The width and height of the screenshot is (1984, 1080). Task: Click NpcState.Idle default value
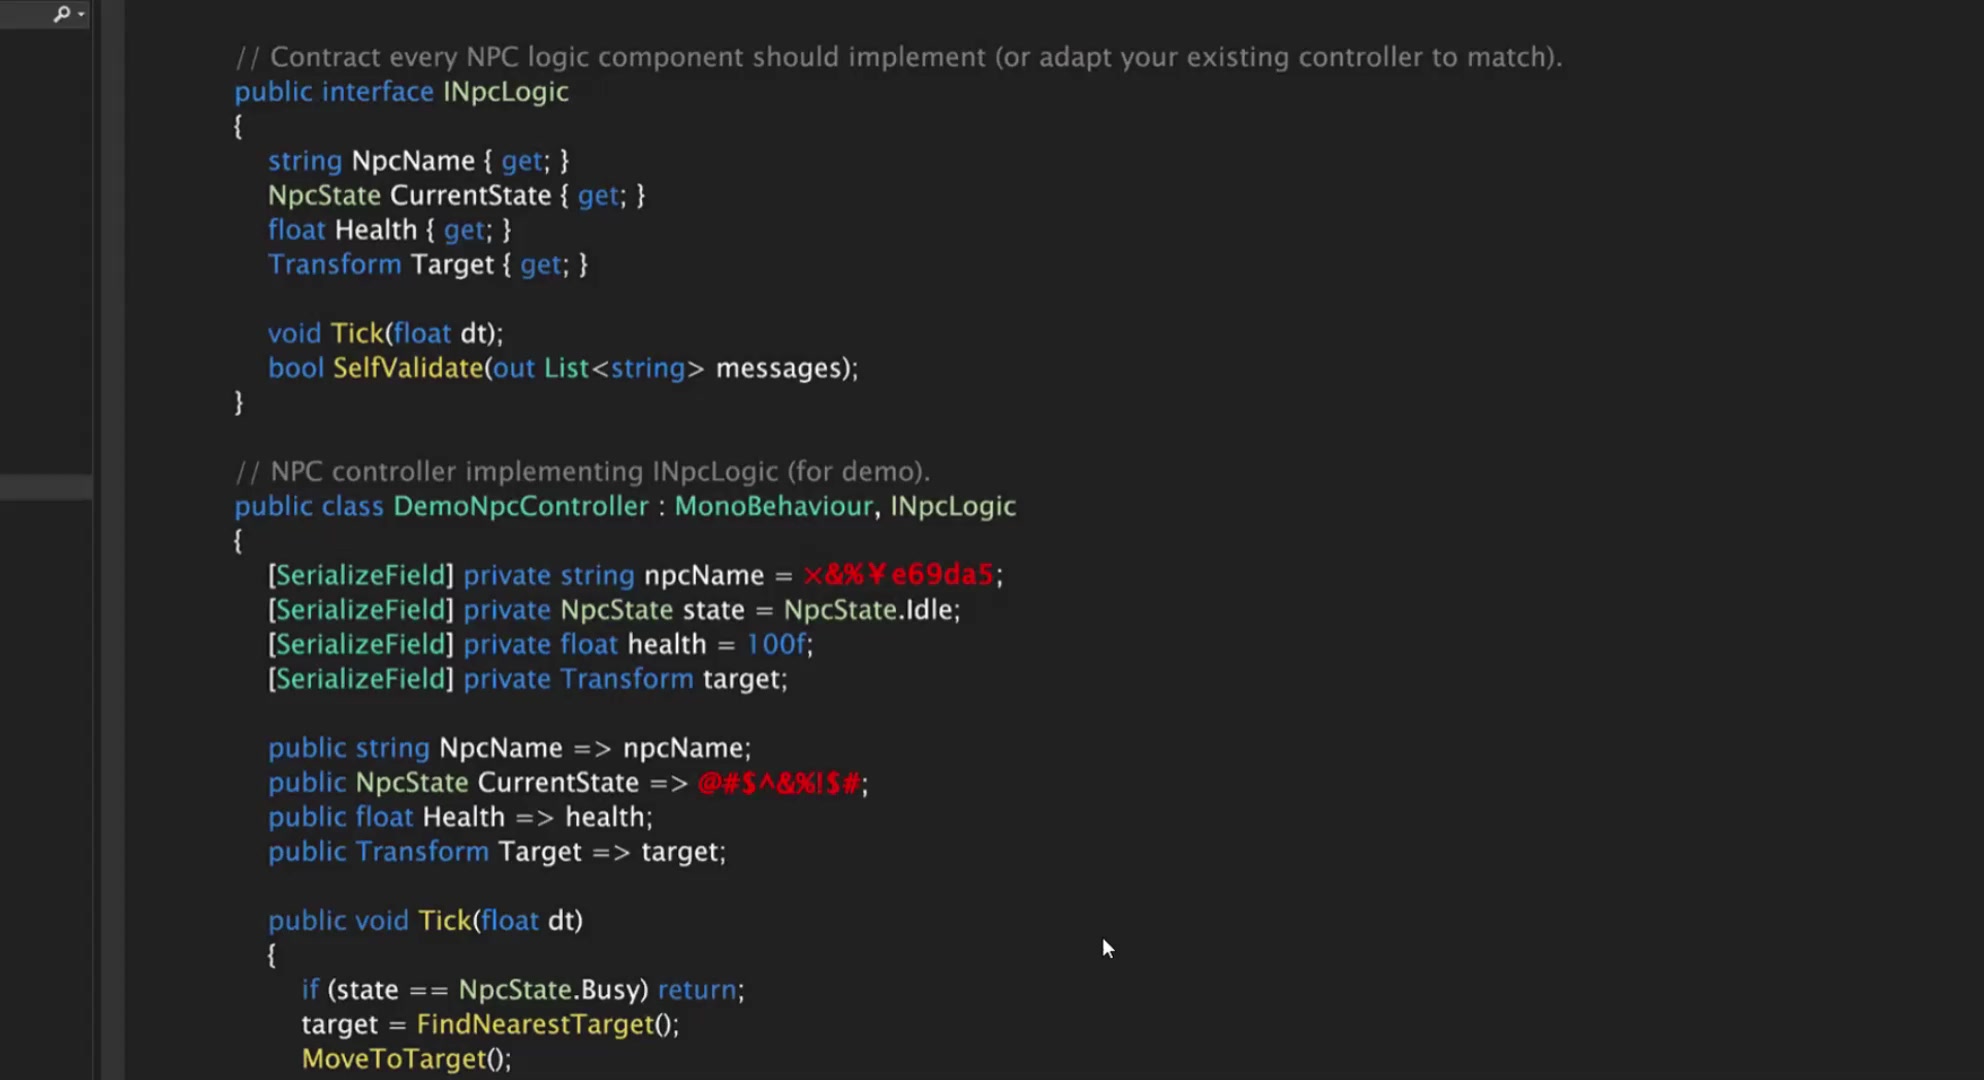coord(870,610)
